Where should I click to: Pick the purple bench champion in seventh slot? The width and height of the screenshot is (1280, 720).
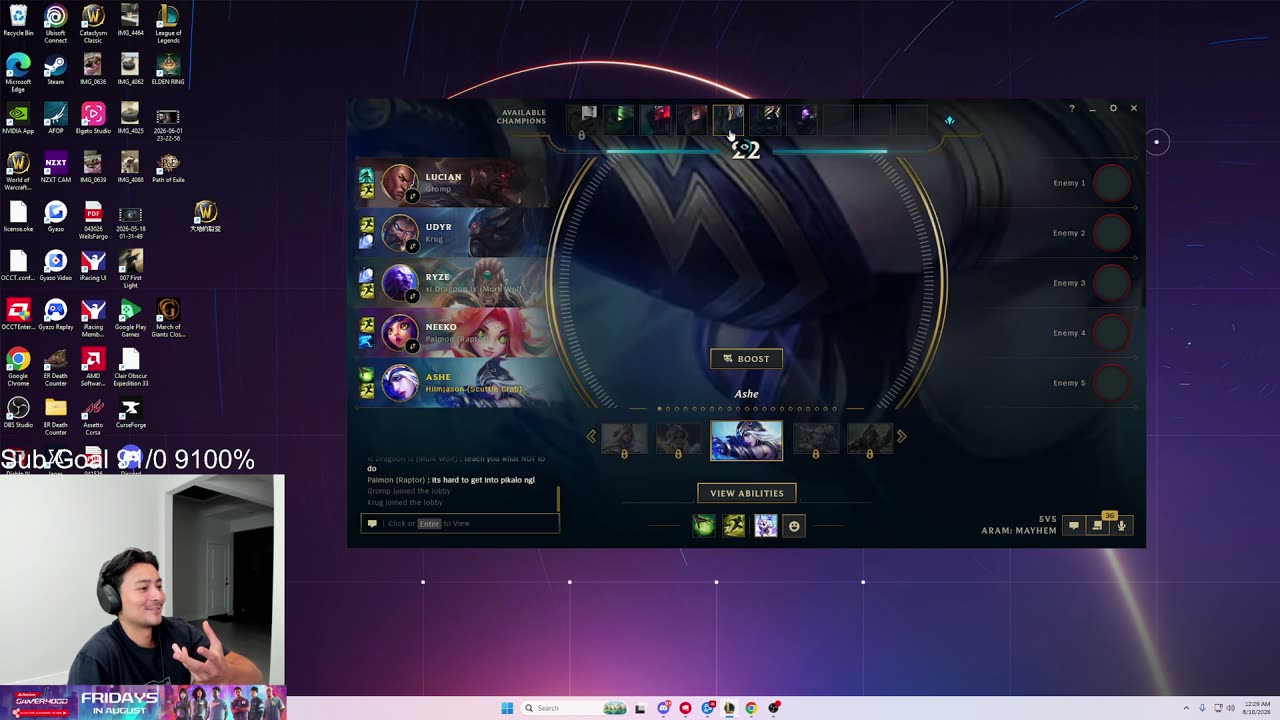pyautogui.click(x=802, y=120)
